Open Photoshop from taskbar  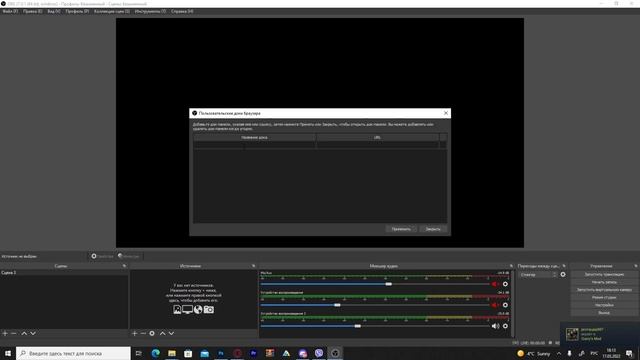[x=221, y=353]
